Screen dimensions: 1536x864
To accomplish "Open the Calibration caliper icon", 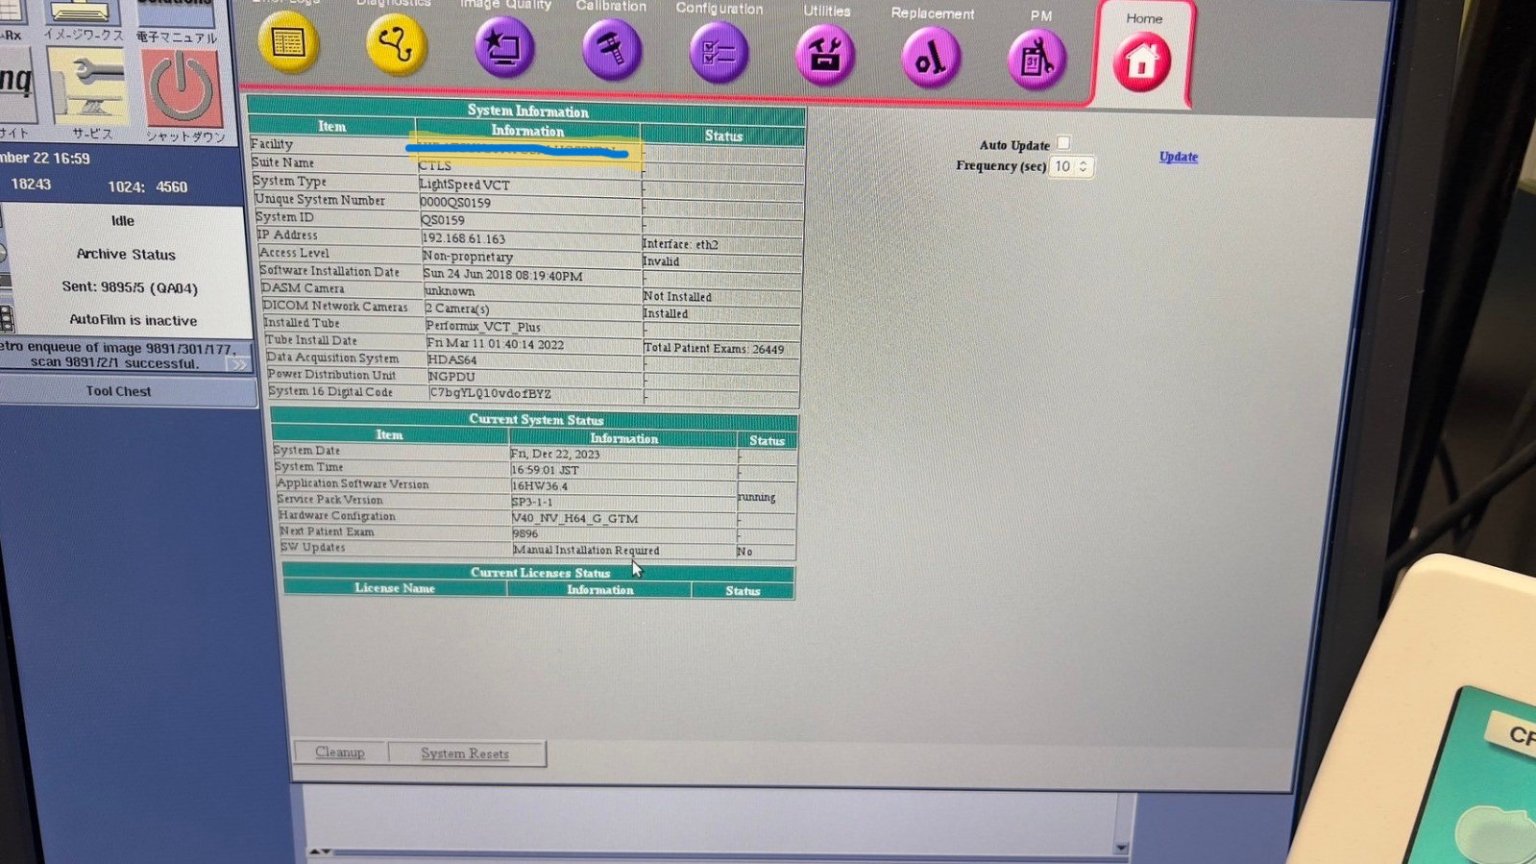I will [611, 50].
